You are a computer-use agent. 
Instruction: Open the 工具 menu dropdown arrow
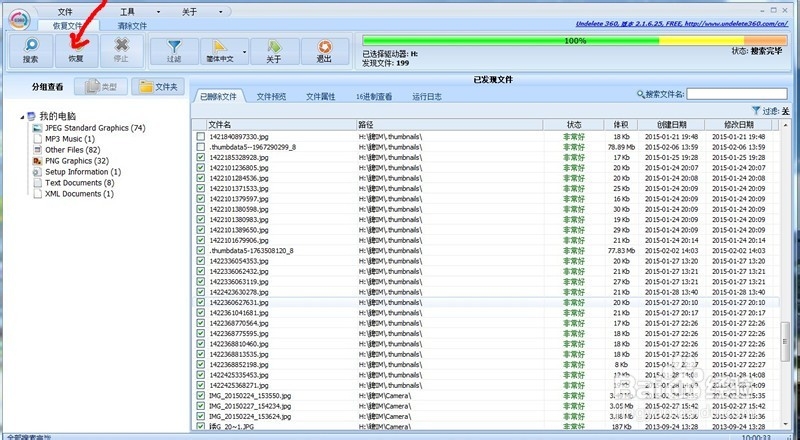click(x=158, y=12)
